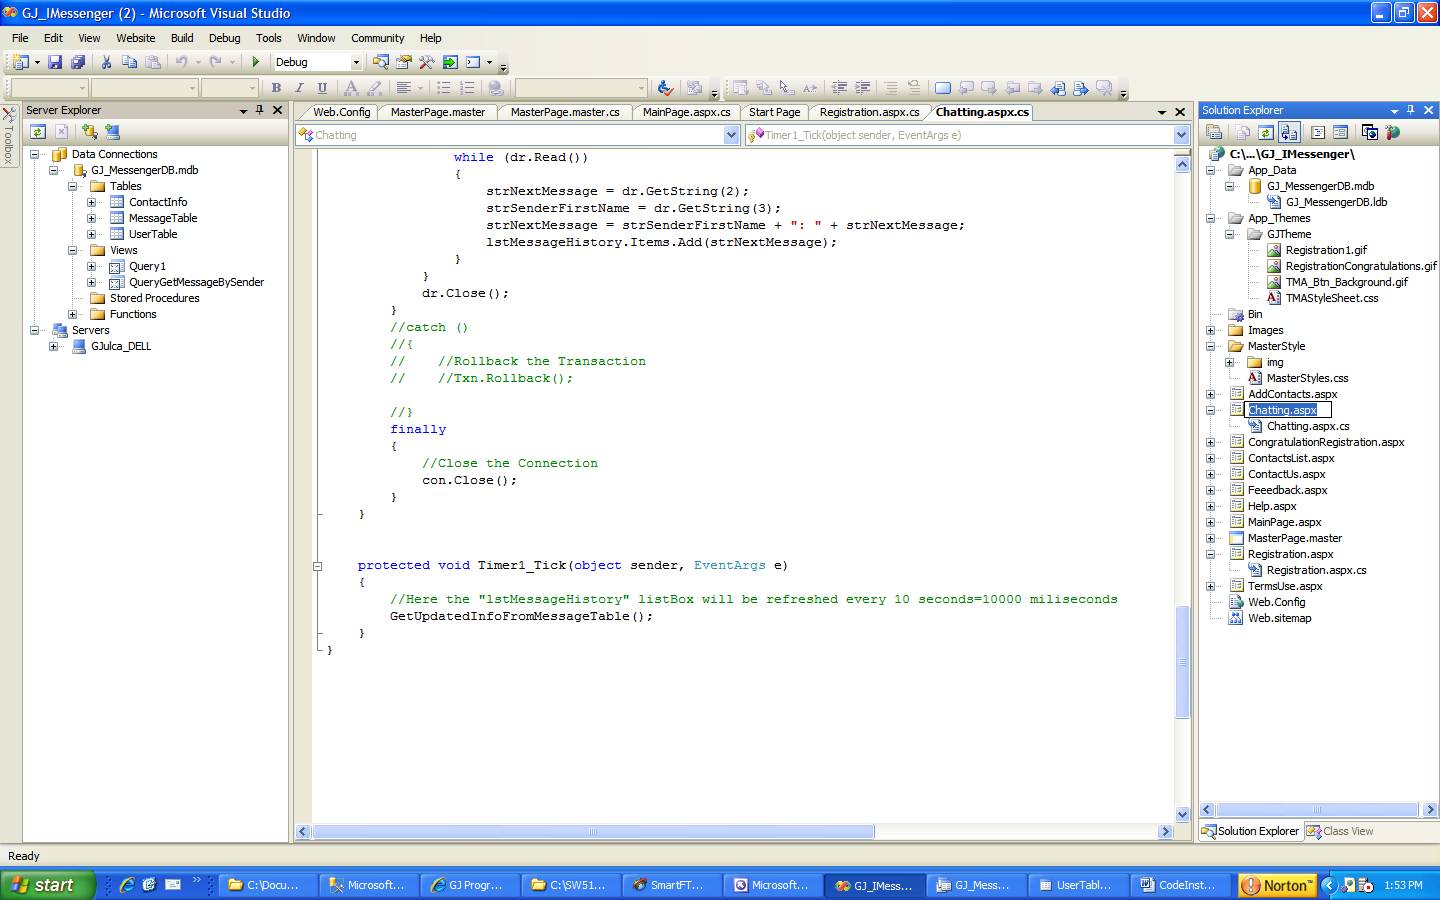The width and height of the screenshot is (1440, 900).
Task: Click the Nest Related Files icon
Action: (x=1289, y=132)
